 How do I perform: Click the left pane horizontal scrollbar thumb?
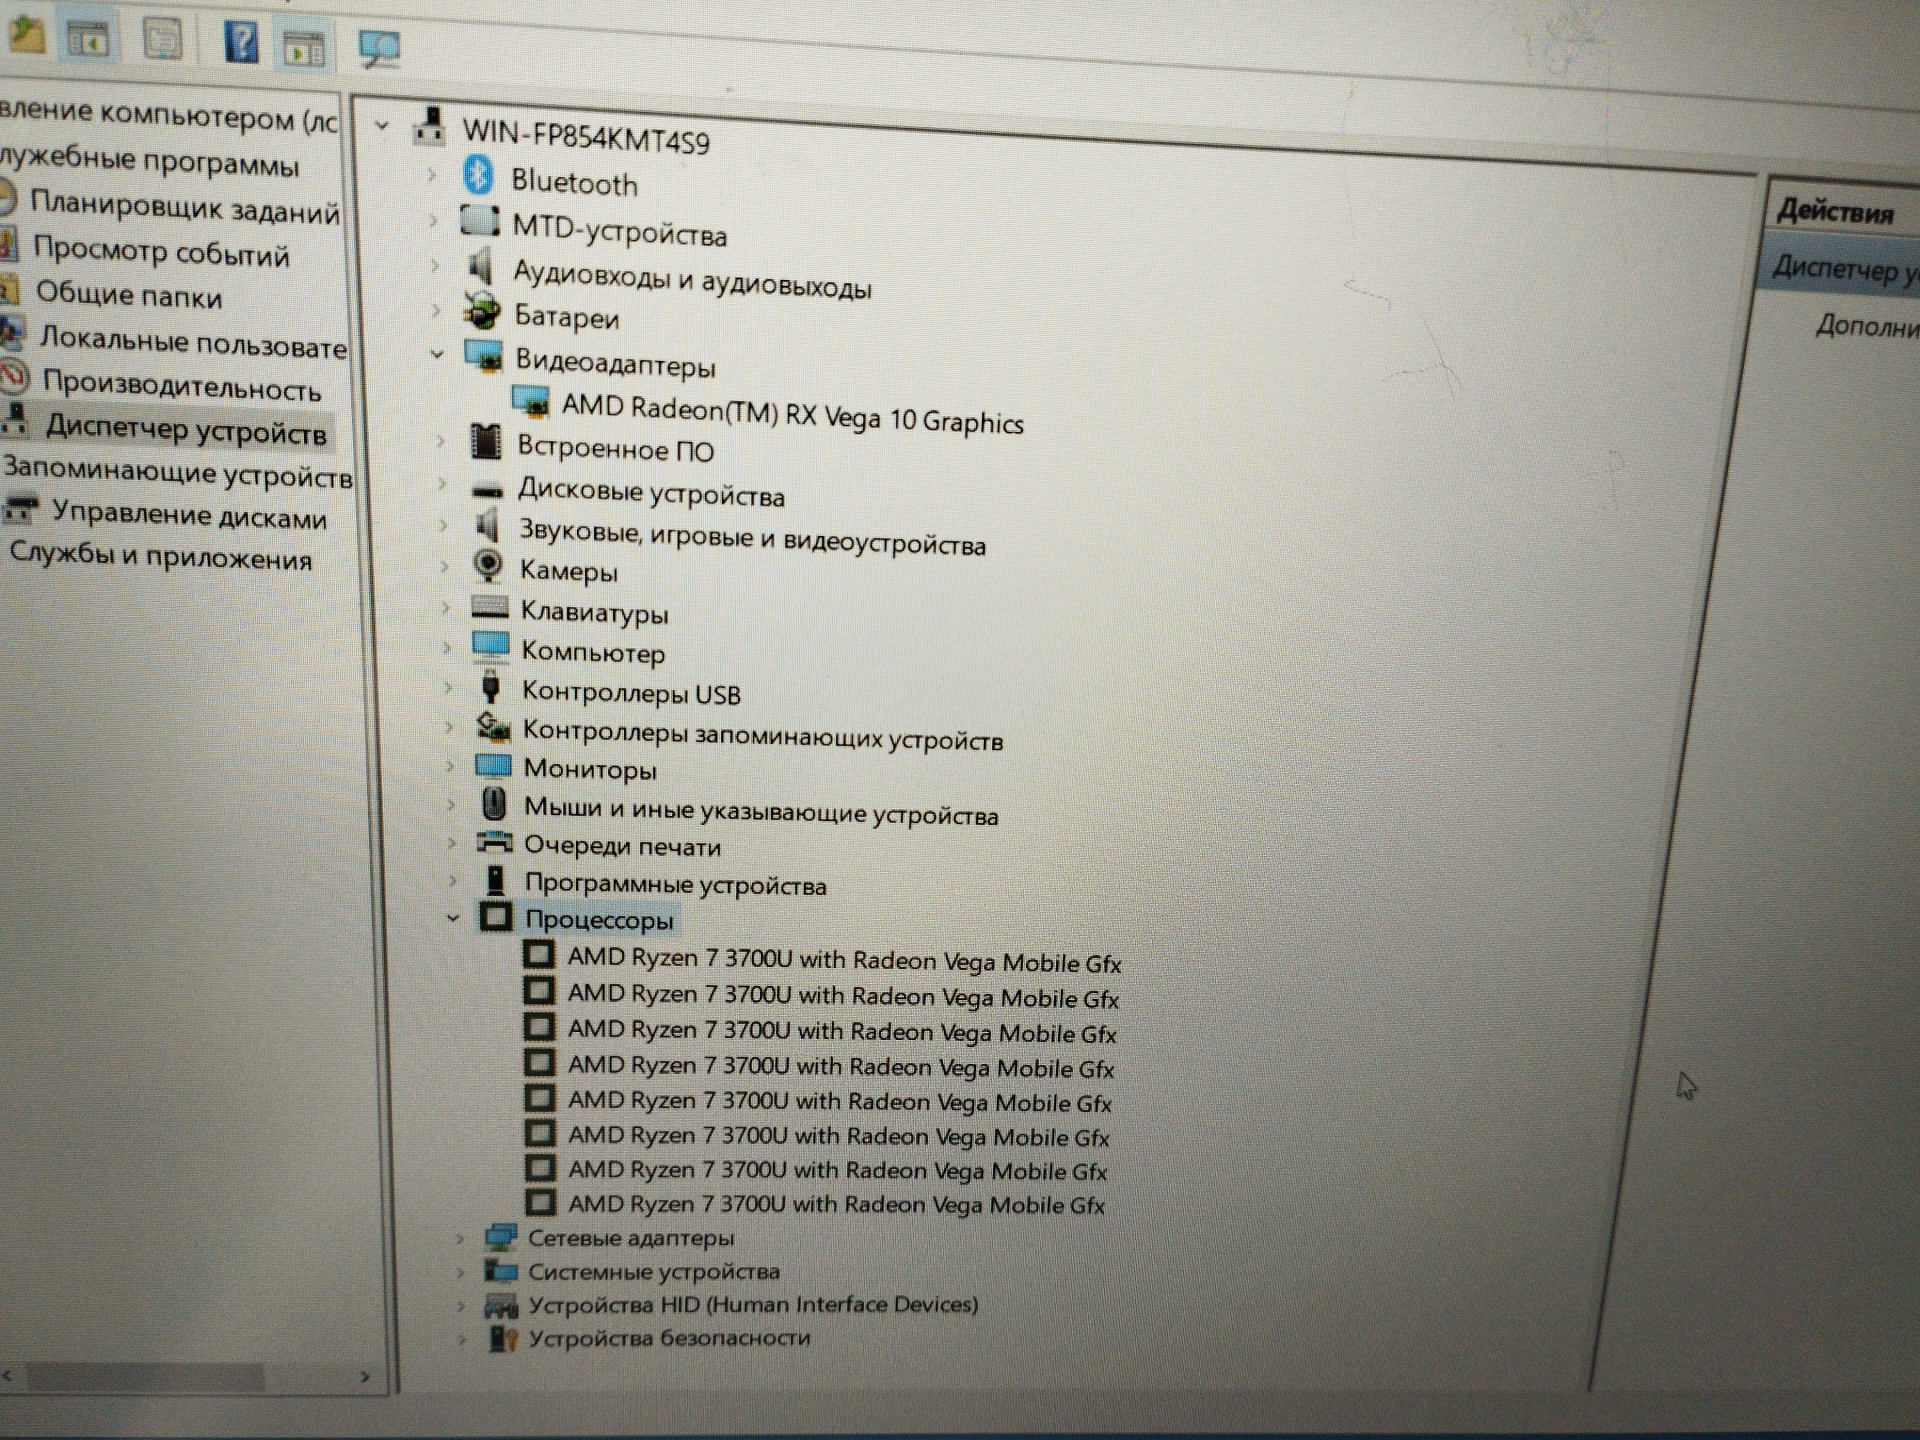(x=145, y=1376)
